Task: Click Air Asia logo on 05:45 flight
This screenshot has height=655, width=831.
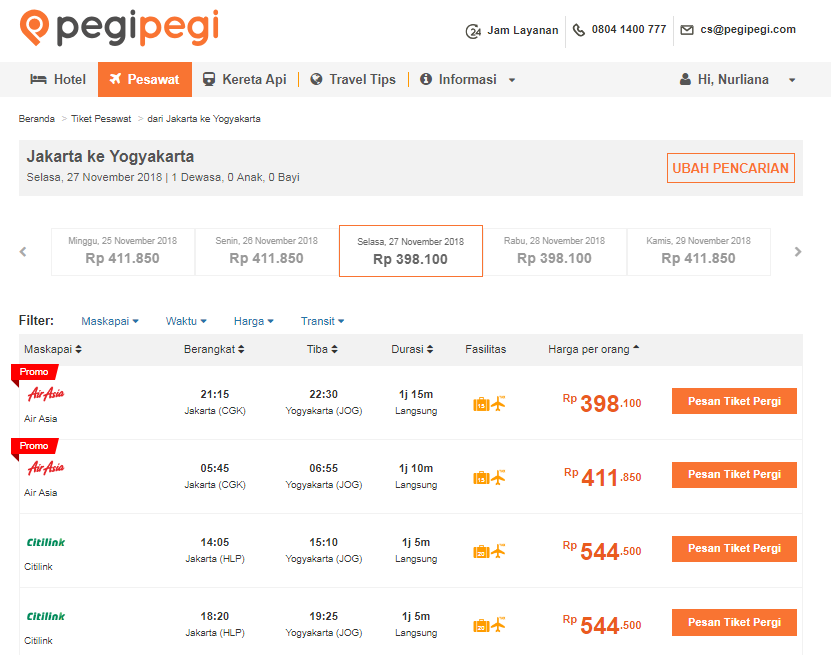Action: (x=46, y=468)
